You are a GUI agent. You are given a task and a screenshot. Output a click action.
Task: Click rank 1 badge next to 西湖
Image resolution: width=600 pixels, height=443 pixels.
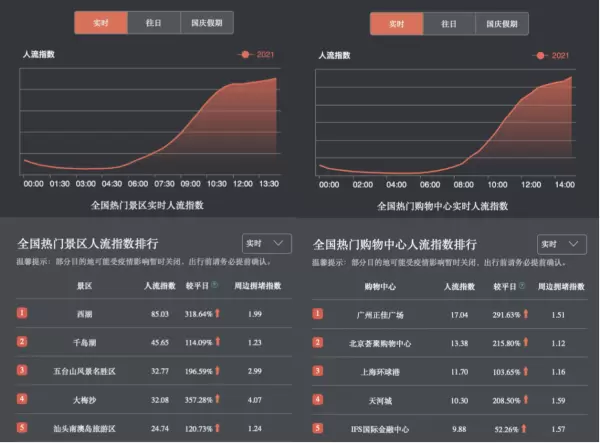pyautogui.click(x=22, y=313)
